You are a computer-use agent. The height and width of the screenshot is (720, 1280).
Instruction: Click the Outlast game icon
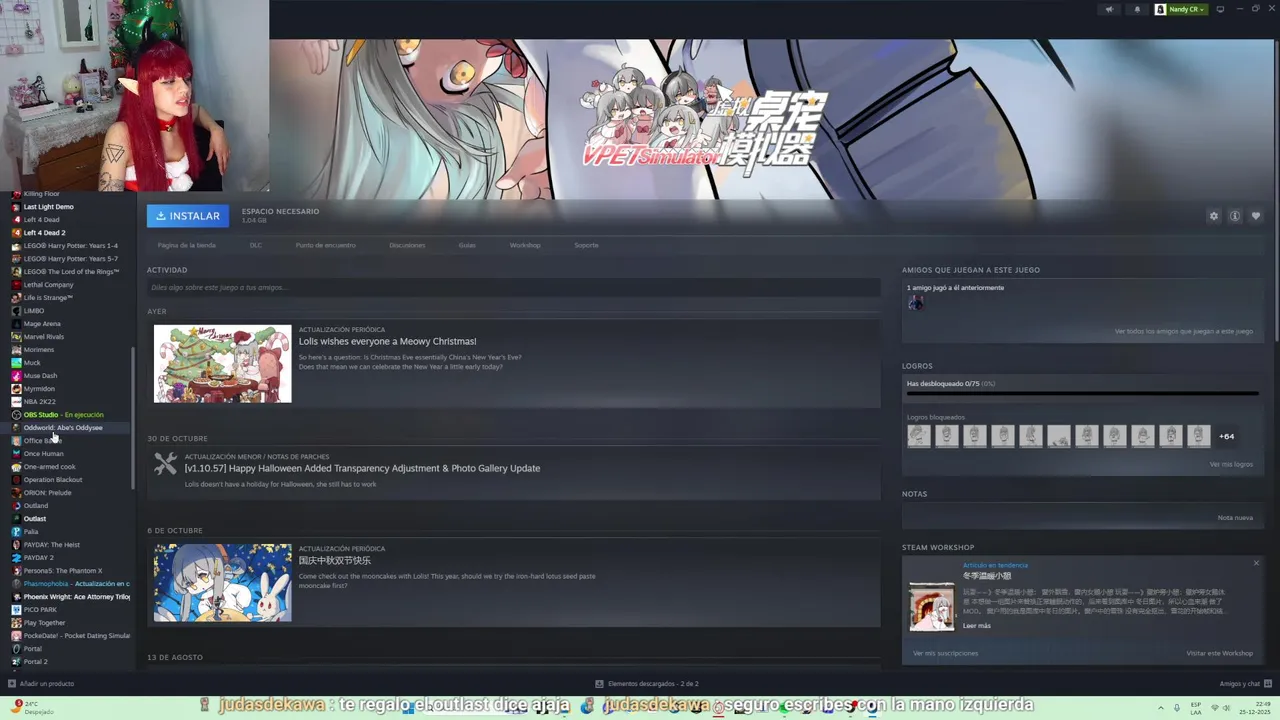click(x=16, y=519)
